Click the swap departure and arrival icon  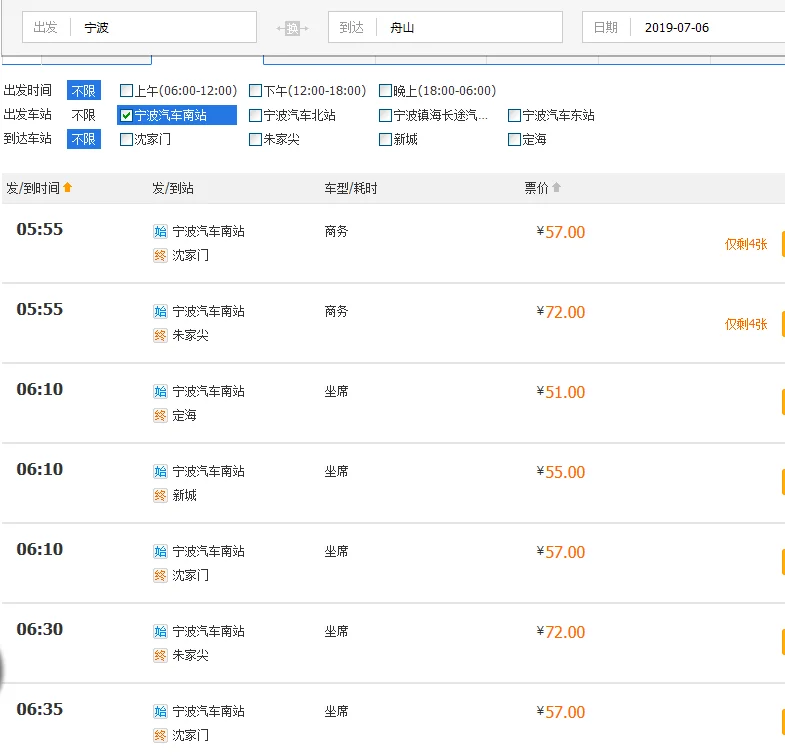coord(292,28)
